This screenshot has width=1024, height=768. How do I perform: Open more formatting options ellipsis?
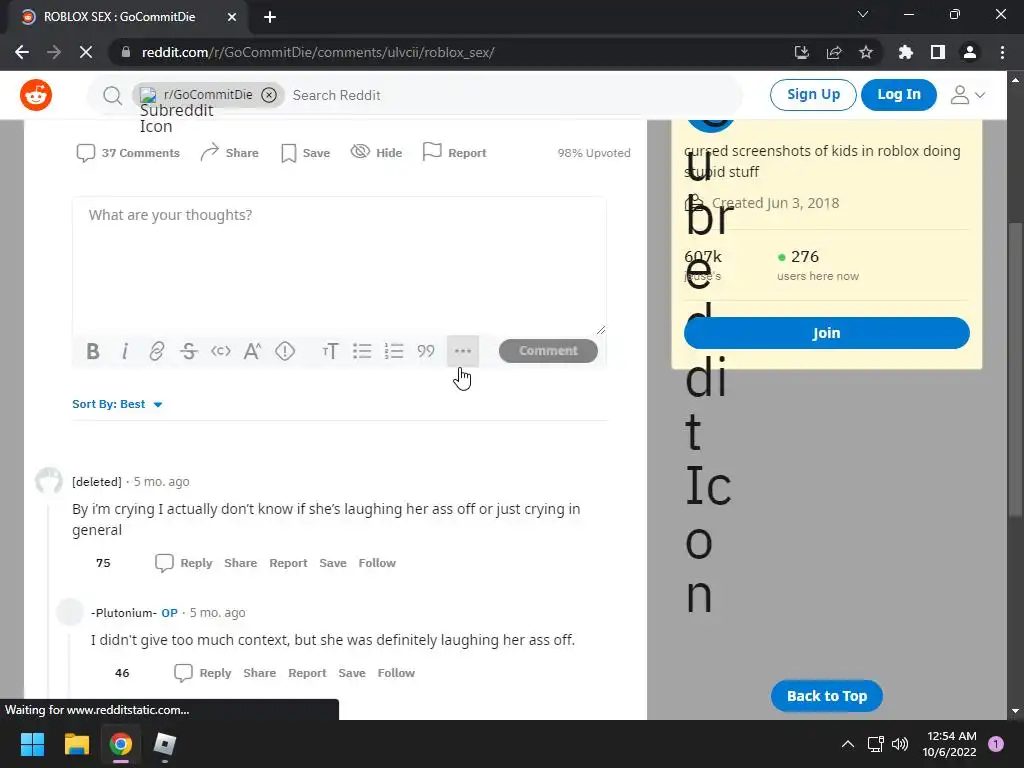(462, 351)
